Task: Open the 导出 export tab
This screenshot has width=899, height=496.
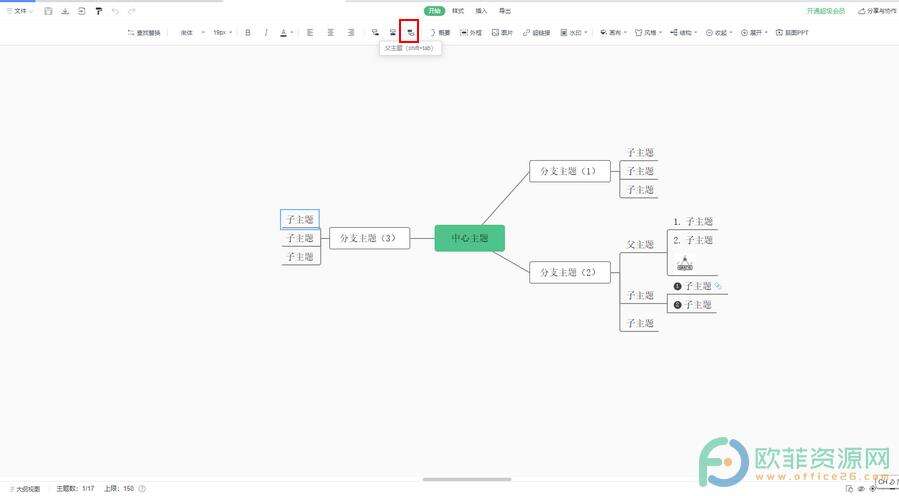Action: tap(505, 11)
